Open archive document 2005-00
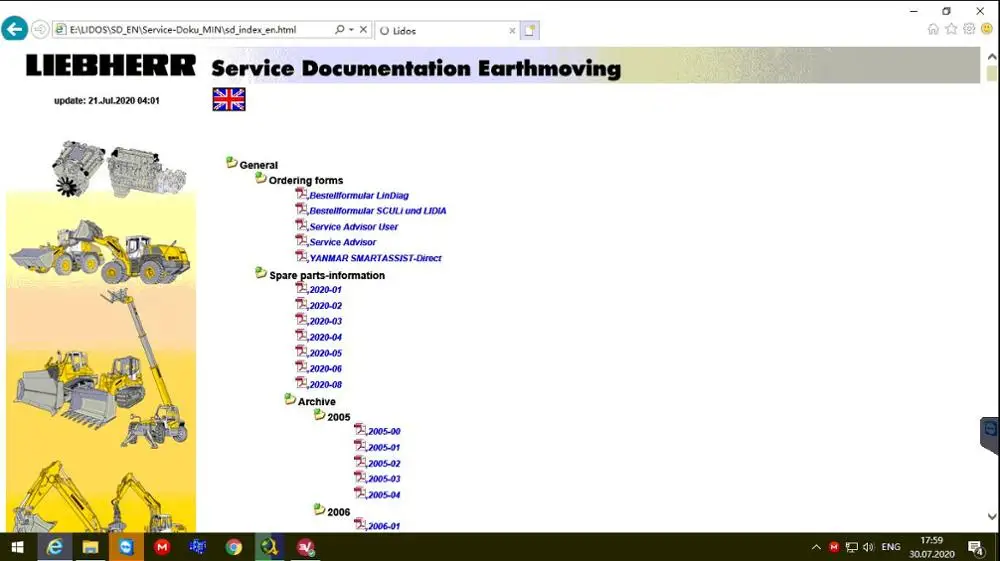Screen dimensions: 1000x561 coord(384,432)
